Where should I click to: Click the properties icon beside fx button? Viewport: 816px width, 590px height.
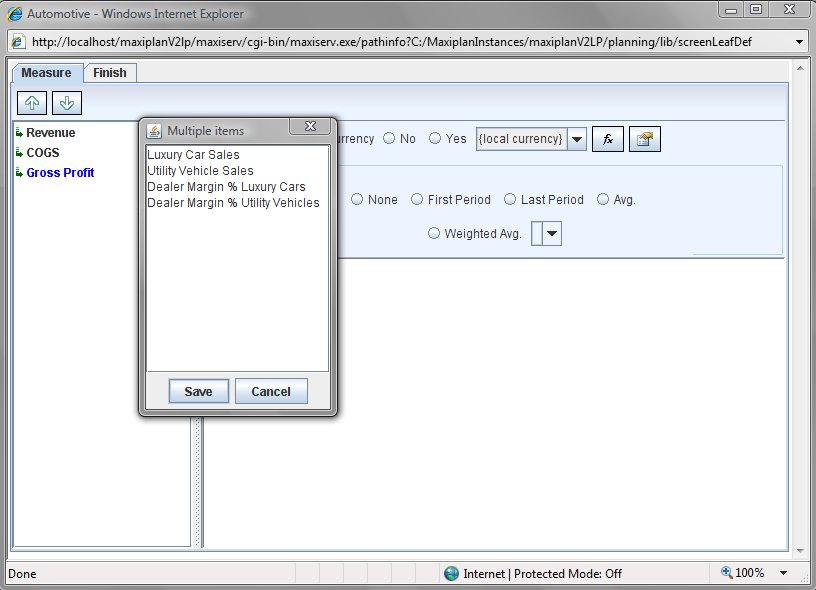[645, 139]
